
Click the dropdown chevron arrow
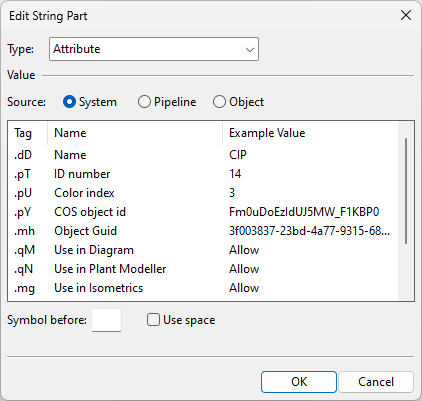[x=250, y=50]
